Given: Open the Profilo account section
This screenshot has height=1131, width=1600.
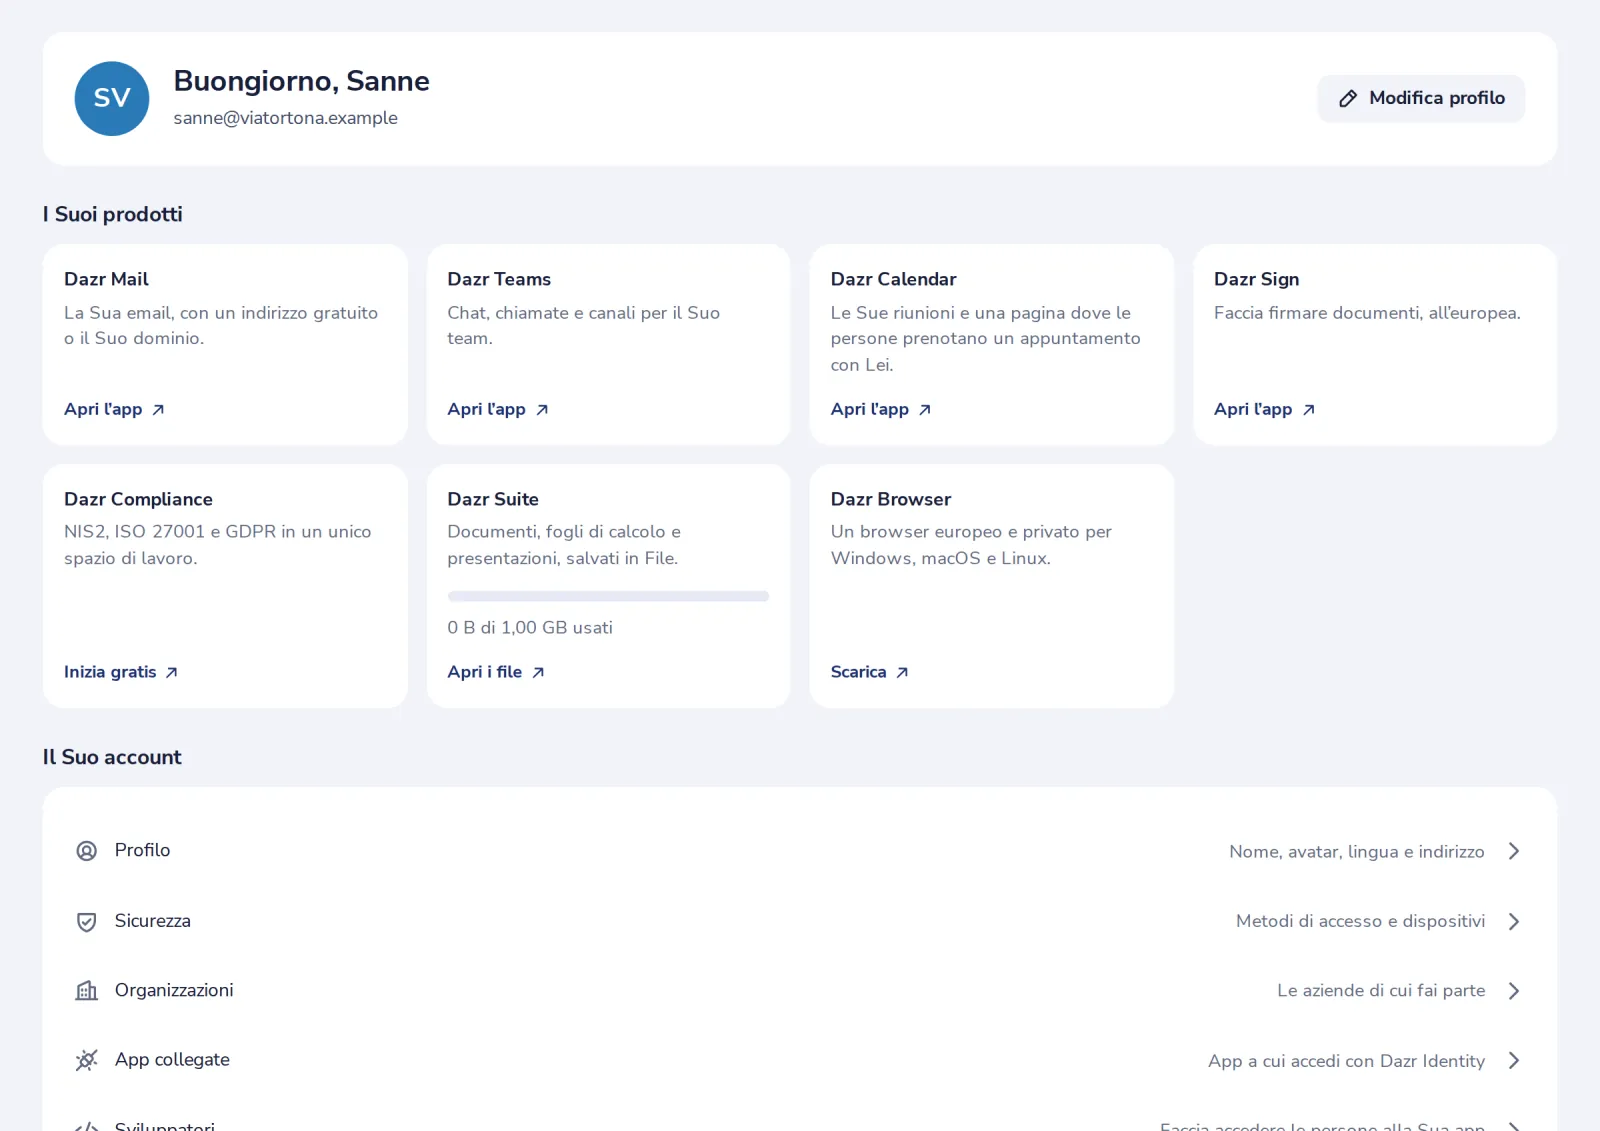Looking at the screenshot, I should coord(800,851).
